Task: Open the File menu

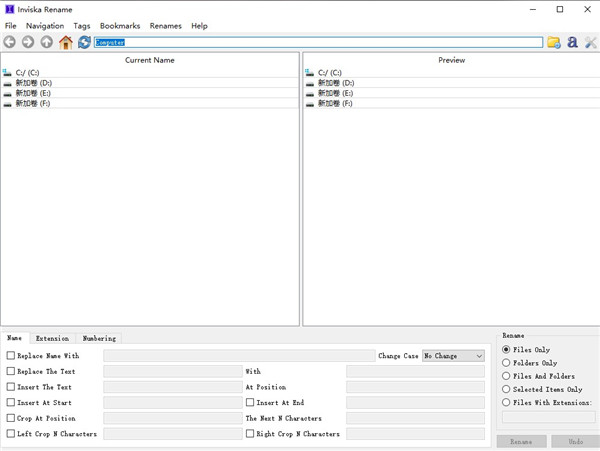Action: (11, 26)
